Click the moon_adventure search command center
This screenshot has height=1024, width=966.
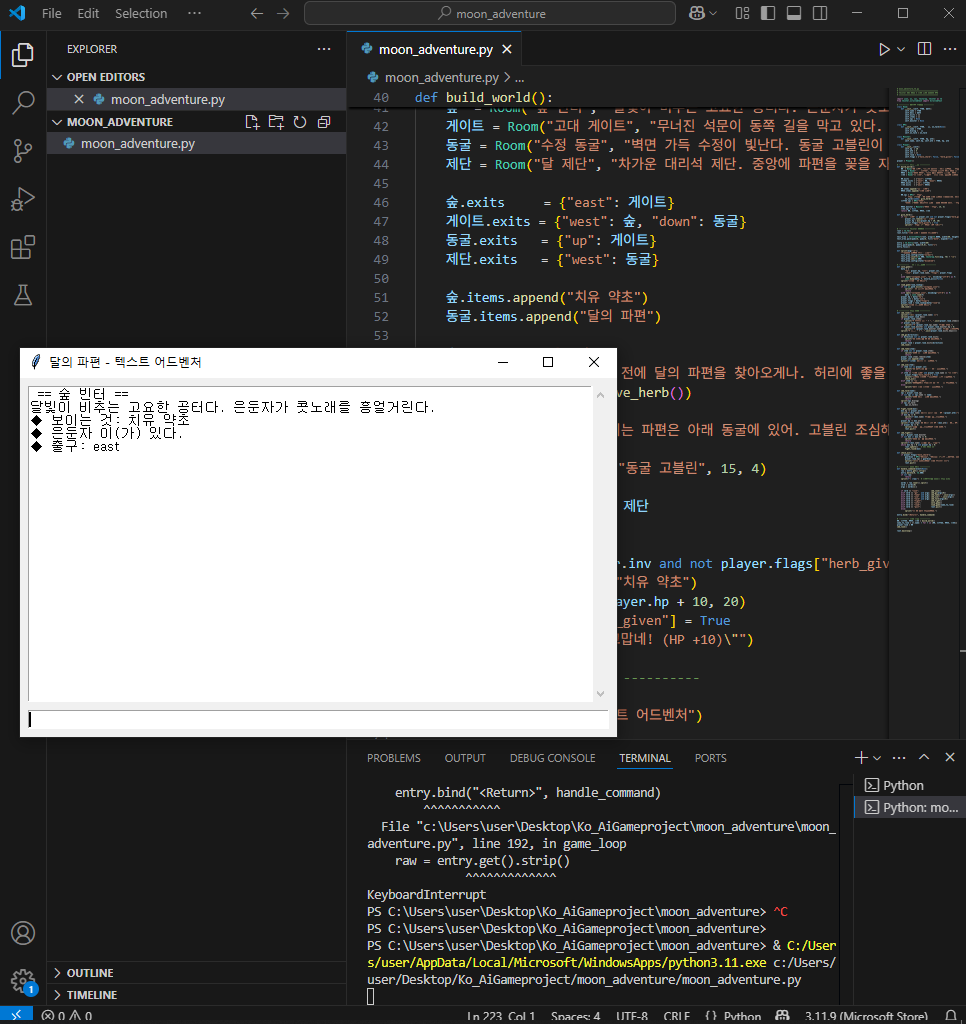(490, 13)
